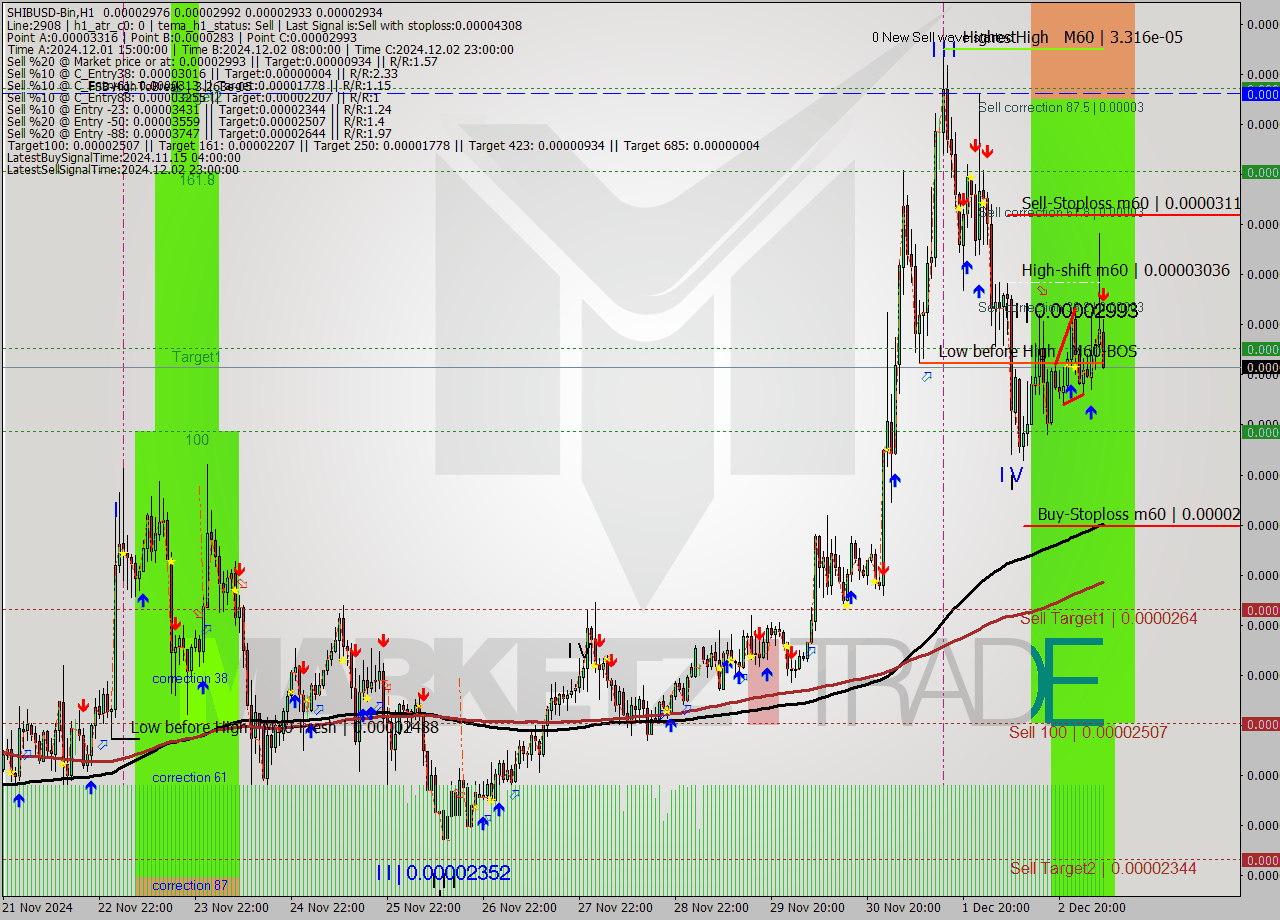Click the '27 Nov 22:00' time axis label

coord(615,908)
